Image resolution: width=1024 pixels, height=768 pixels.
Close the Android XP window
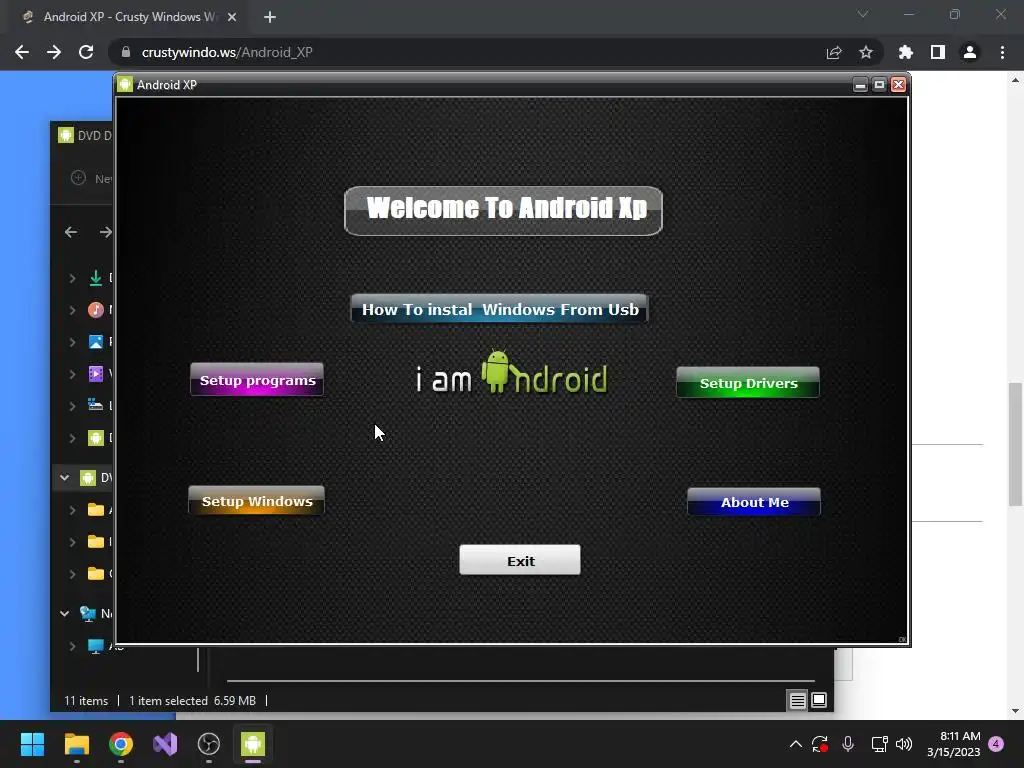pos(899,85)
